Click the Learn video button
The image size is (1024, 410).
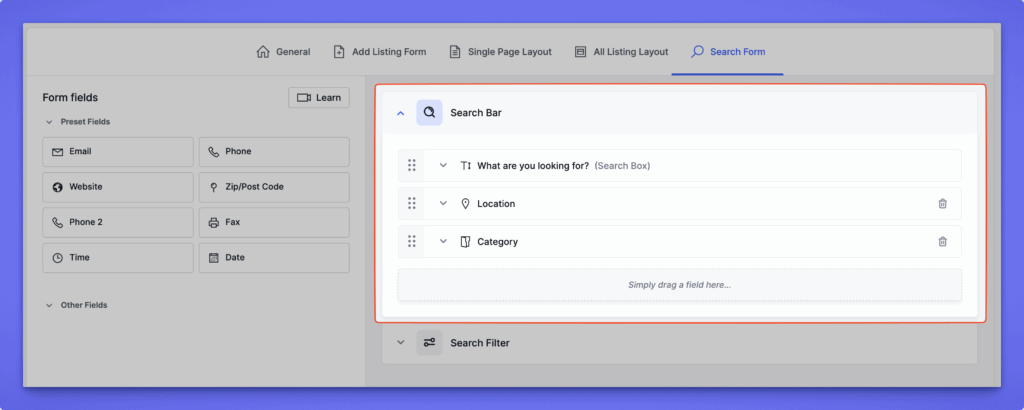(x=318, y=97)
